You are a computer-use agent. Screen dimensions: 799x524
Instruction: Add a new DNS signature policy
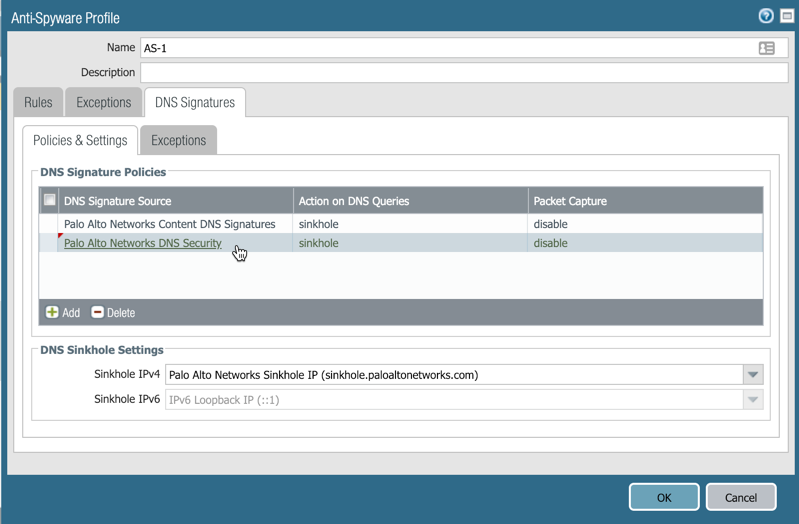click(x=63, y=313)
